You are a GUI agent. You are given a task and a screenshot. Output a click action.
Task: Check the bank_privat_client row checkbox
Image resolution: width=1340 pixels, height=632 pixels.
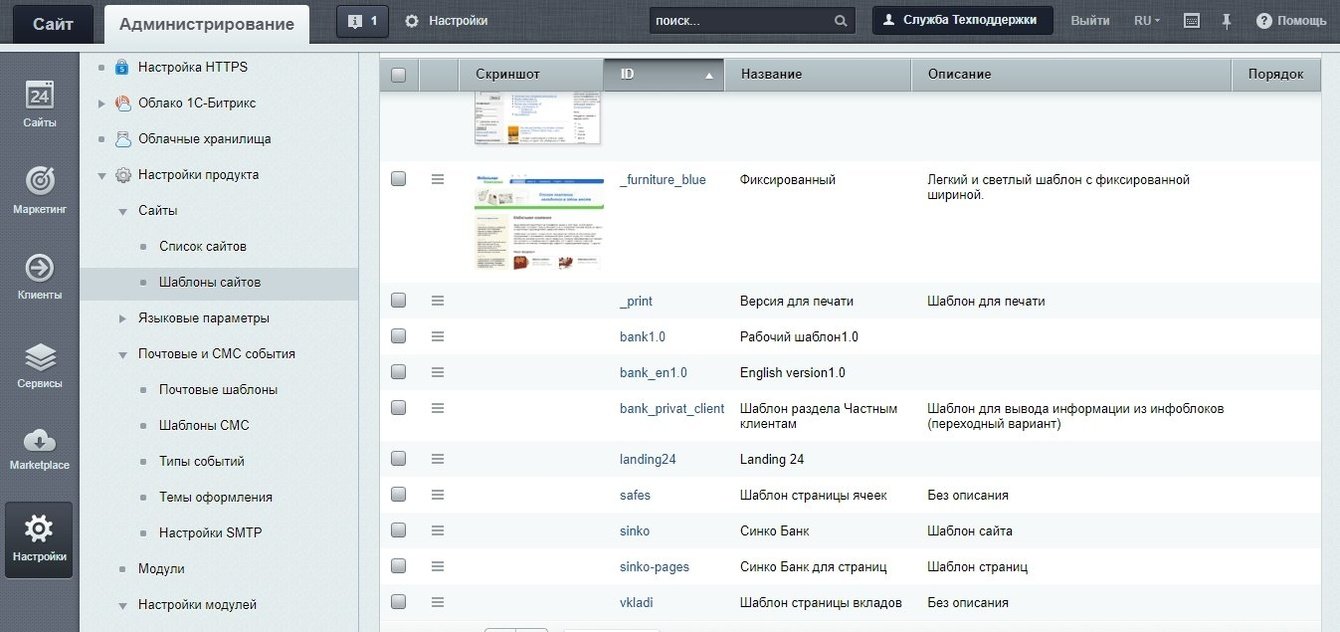(x=398, y=408)
